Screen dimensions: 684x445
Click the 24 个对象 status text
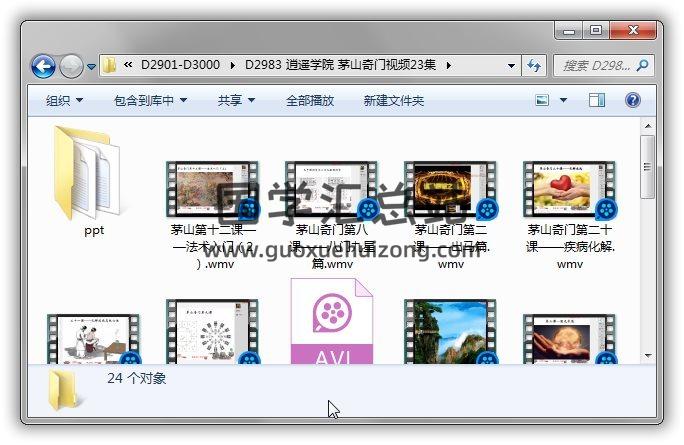coord(137,378)
